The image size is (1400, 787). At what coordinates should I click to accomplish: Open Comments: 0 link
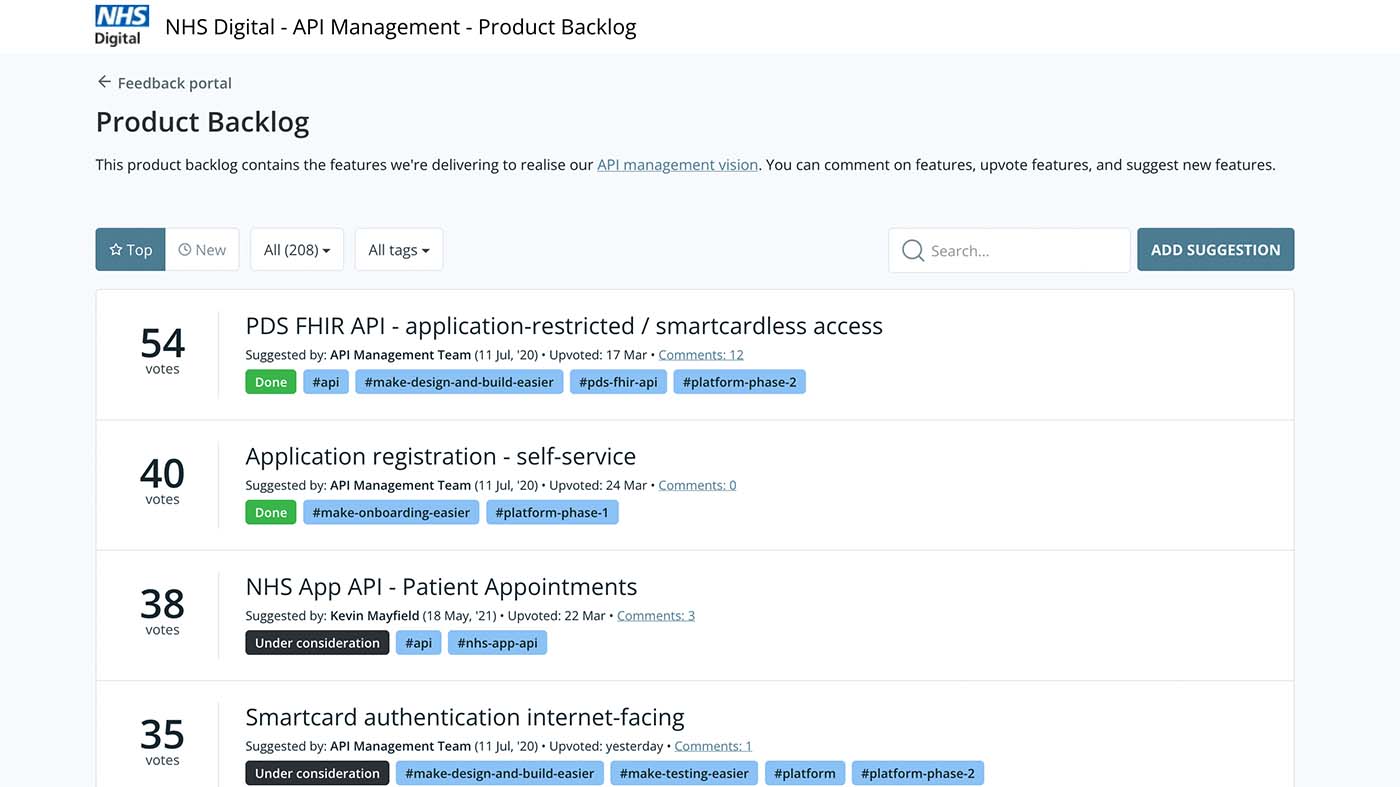pyautogui.click(x=697, y=485)
